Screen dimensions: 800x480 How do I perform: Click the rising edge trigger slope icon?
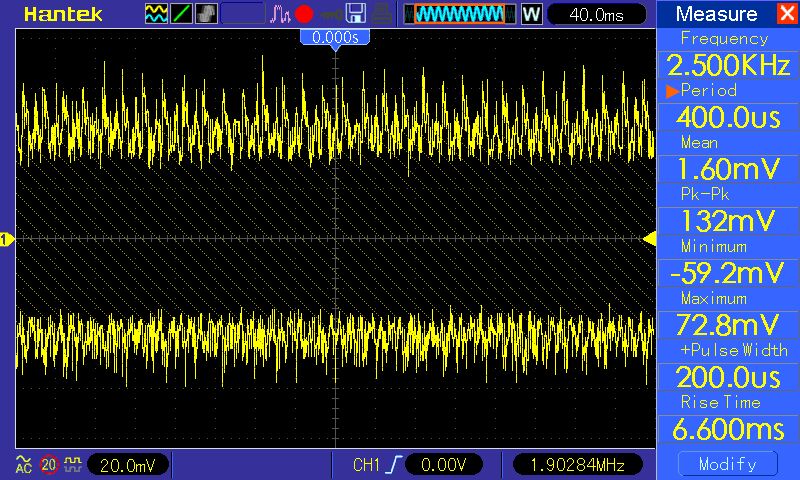point(394,465)
